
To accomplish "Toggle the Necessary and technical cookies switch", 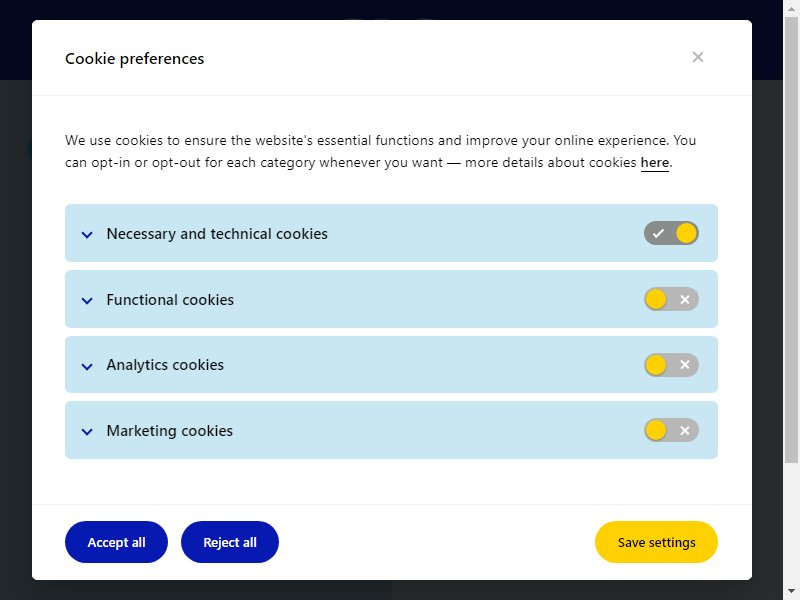I will coord(671,233).
